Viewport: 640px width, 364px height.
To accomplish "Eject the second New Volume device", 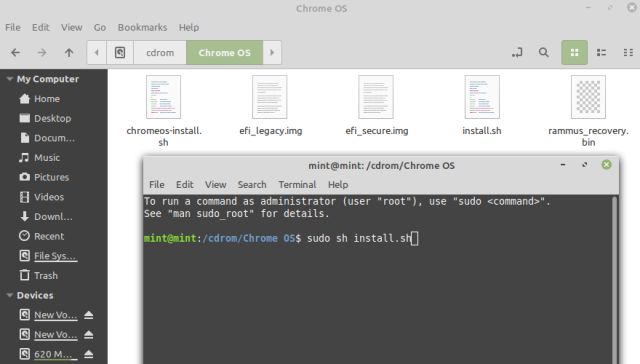I will [x=89, y=335].
